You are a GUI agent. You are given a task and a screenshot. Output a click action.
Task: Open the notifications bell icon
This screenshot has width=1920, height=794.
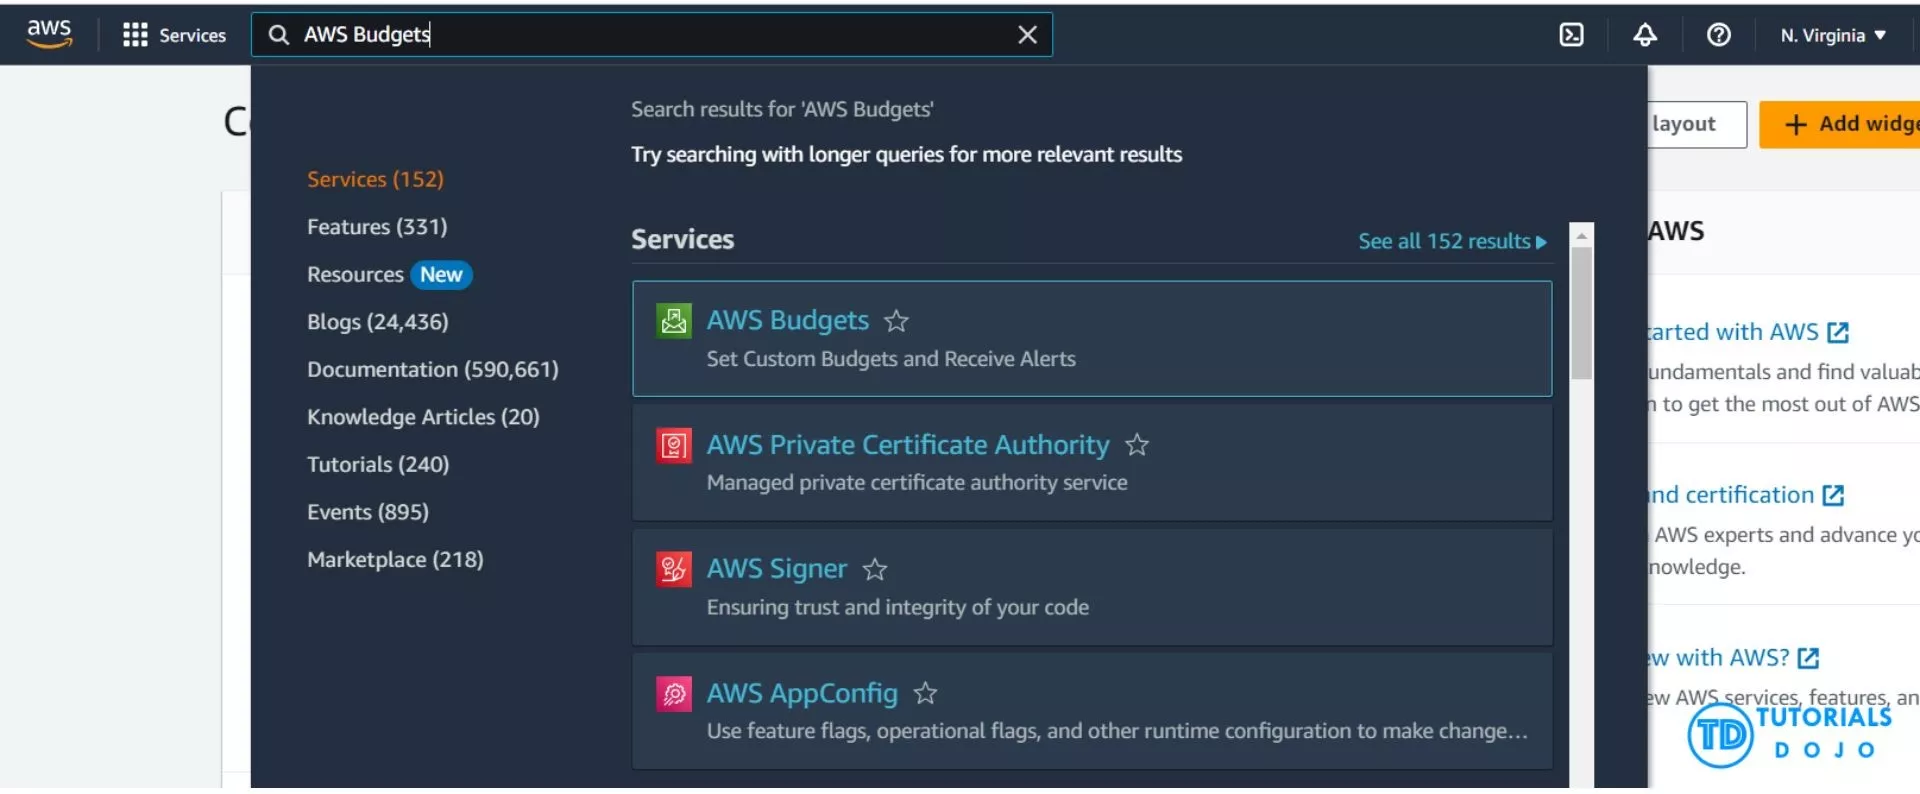pyautogui.click(x=1645, y=35)
